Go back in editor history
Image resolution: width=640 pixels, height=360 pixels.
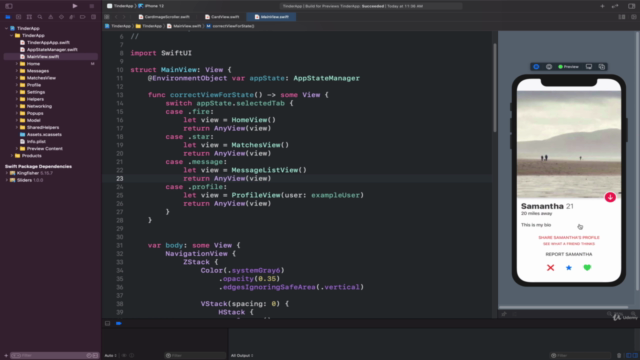116,17
